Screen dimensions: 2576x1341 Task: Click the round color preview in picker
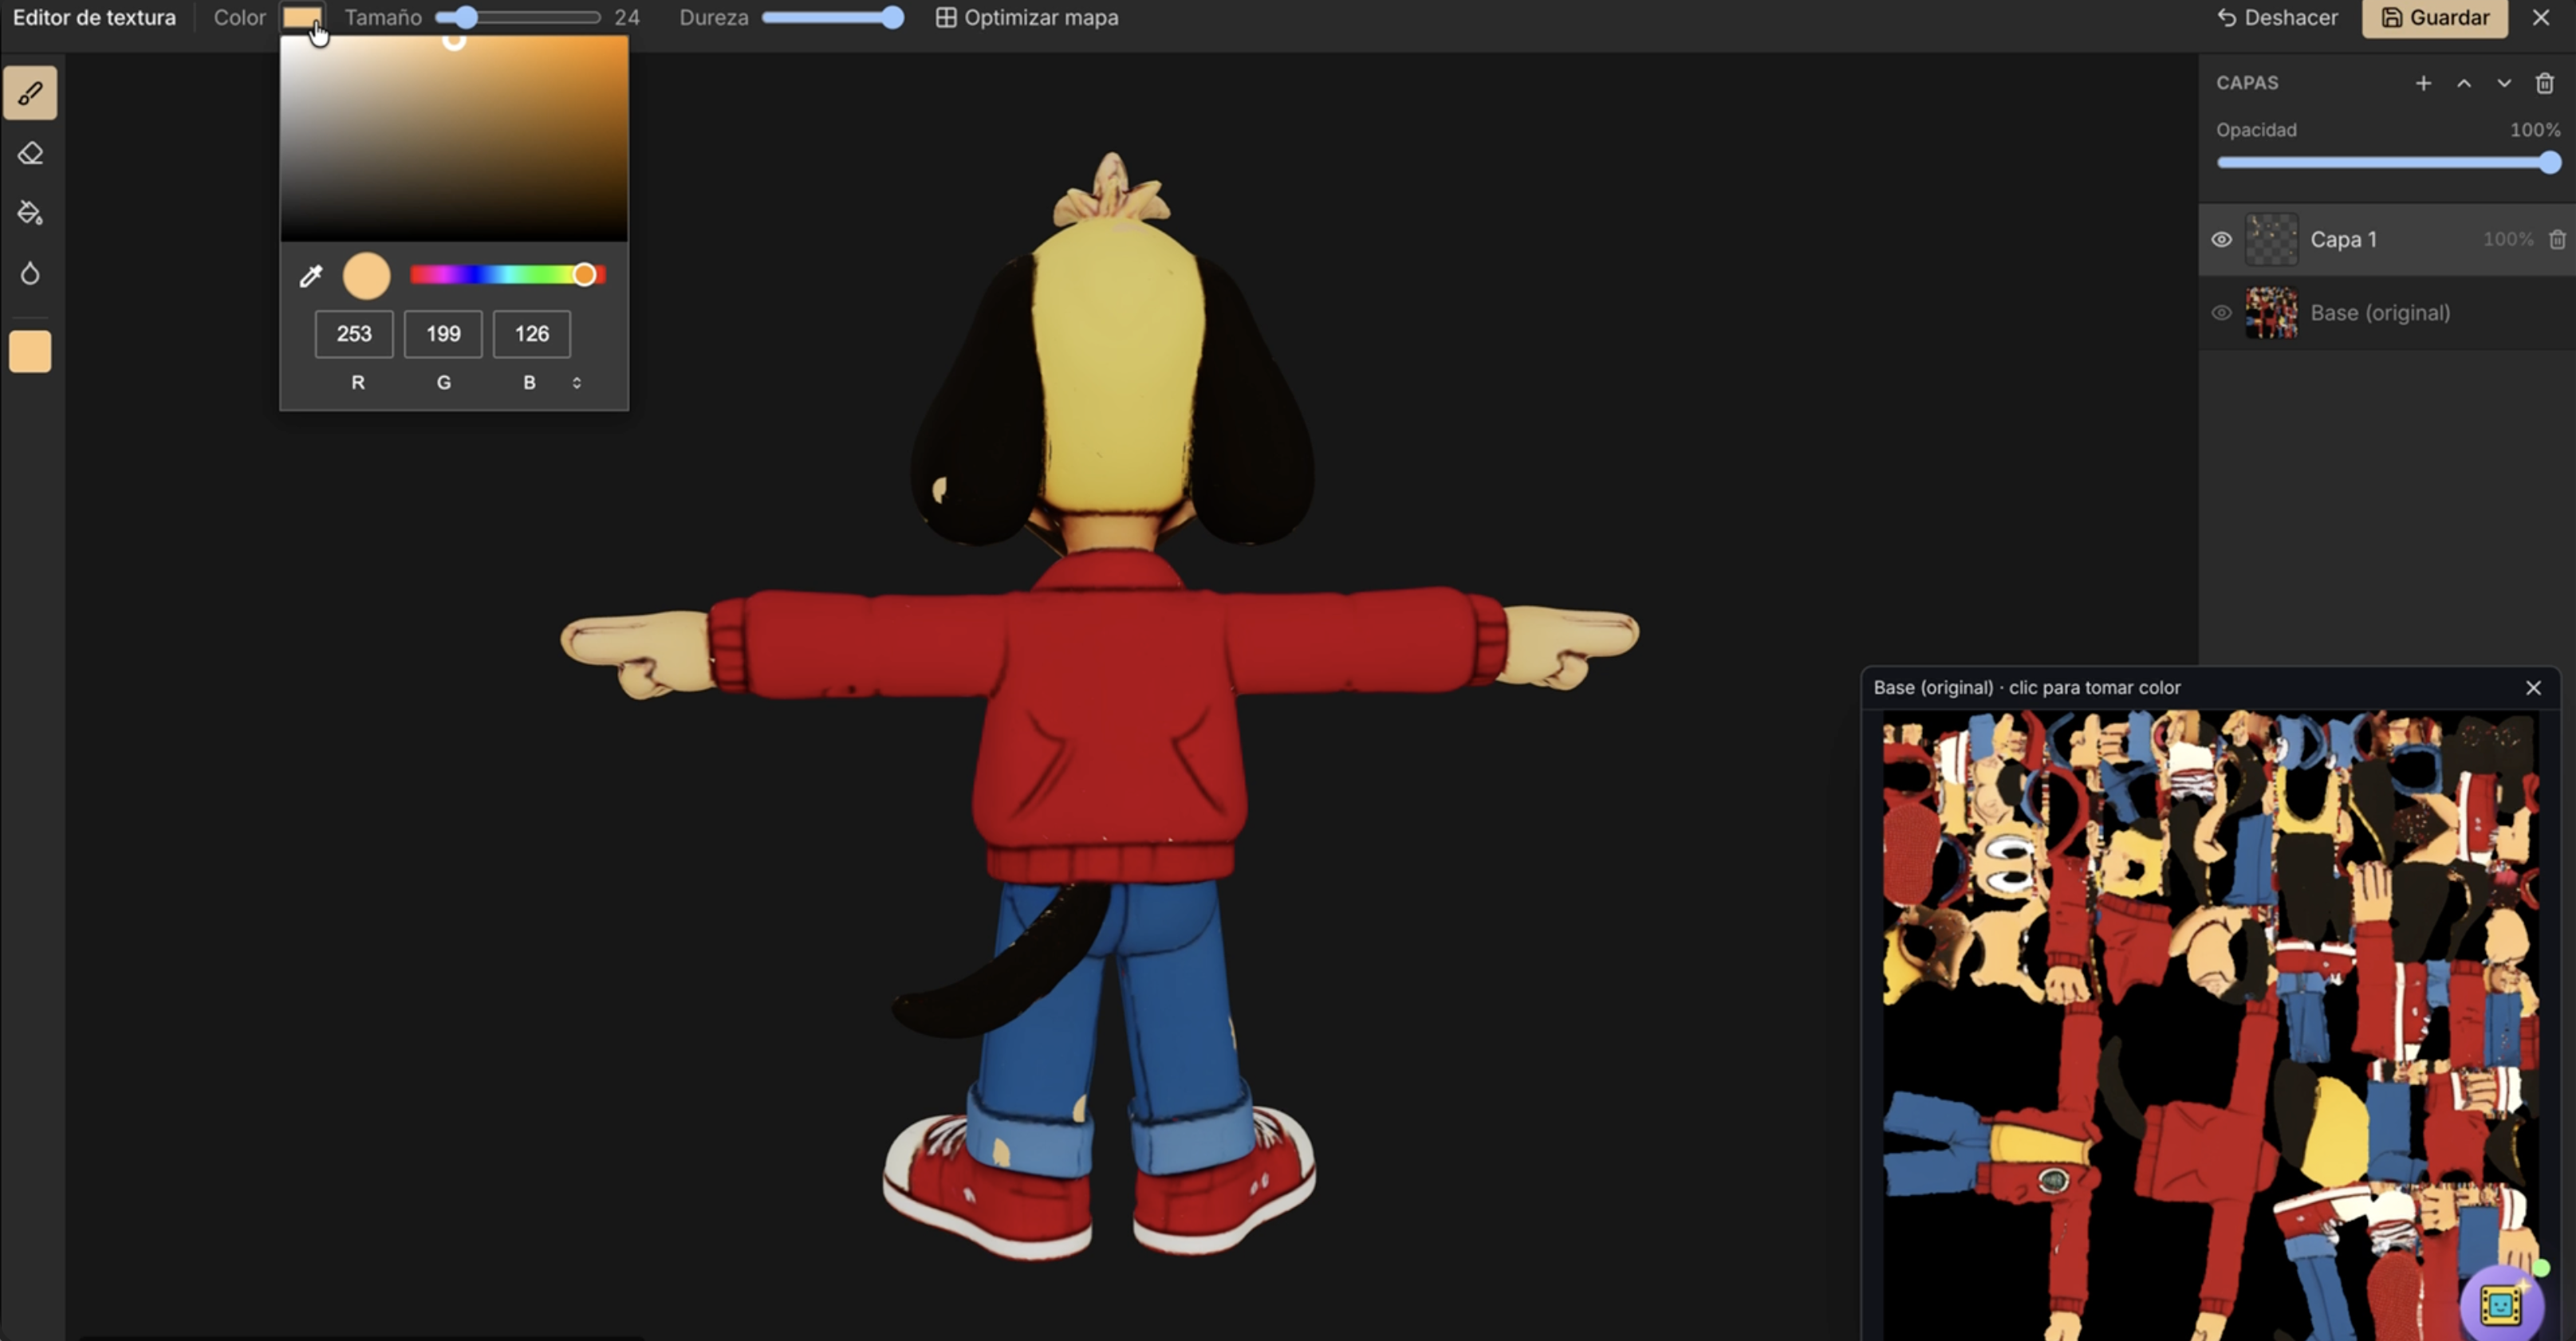[367, 276]
